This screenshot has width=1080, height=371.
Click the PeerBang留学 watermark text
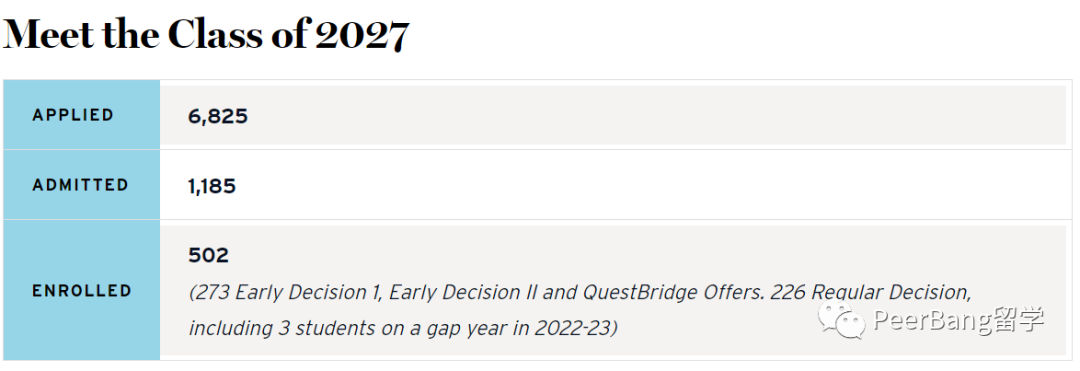(x=958, y=320)
